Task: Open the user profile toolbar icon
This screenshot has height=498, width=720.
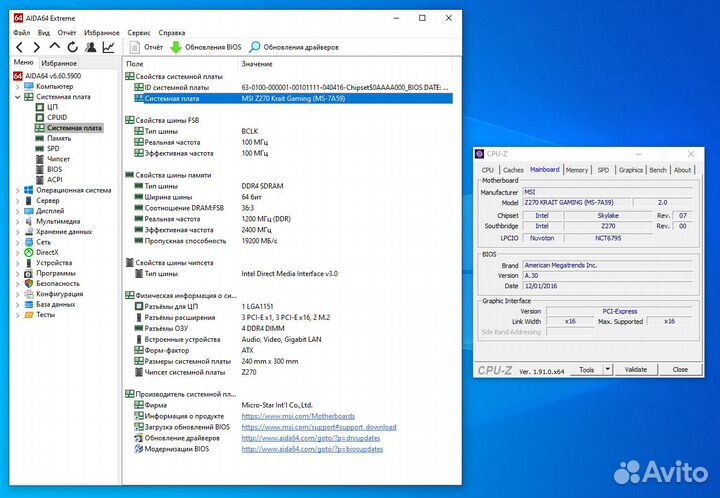Action: pos(90,47)
